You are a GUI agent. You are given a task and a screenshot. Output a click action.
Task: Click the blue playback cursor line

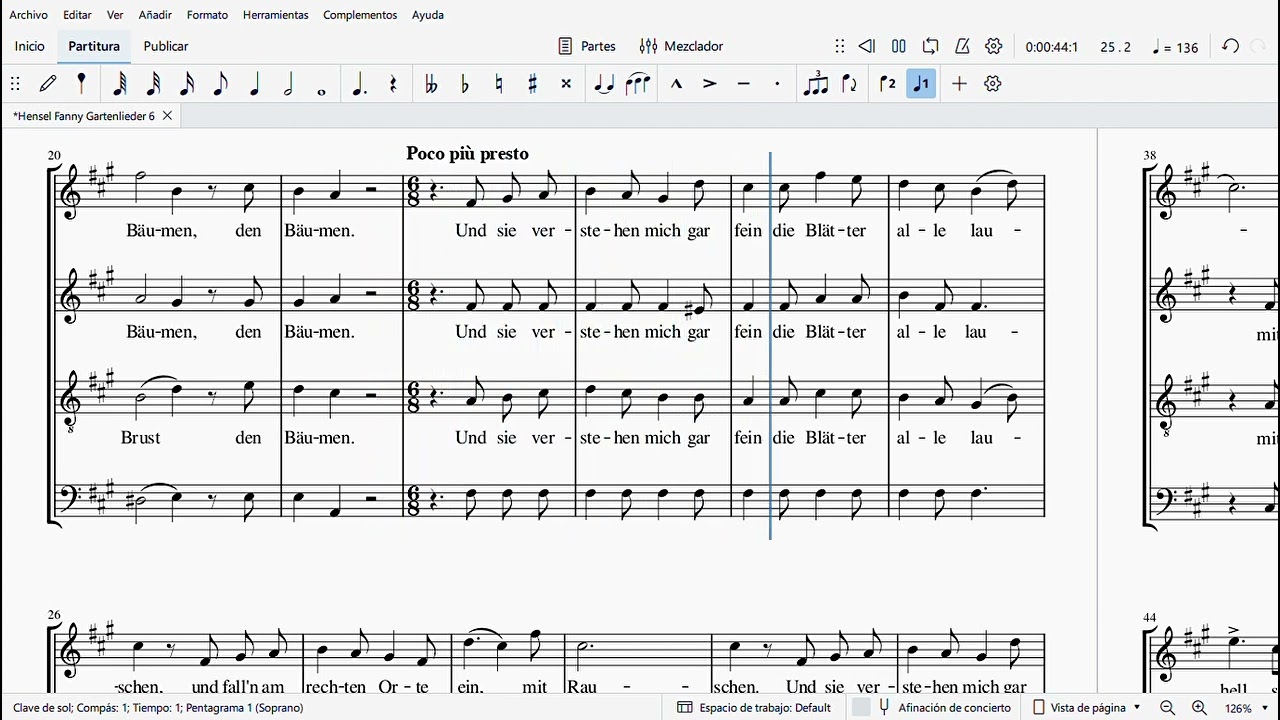(770, 345)
